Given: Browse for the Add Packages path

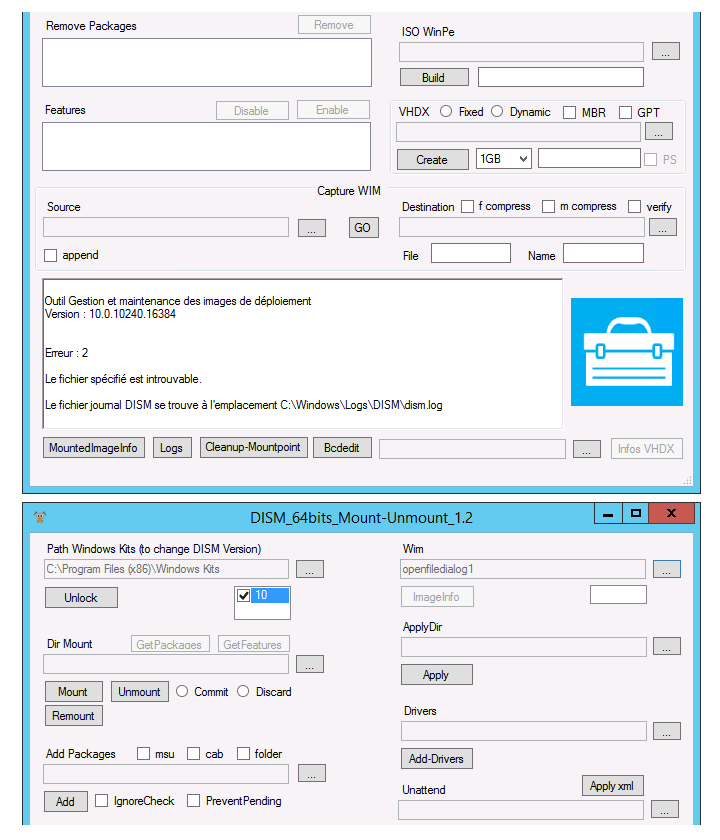Looking at the screenshot, I should (312, 773).
